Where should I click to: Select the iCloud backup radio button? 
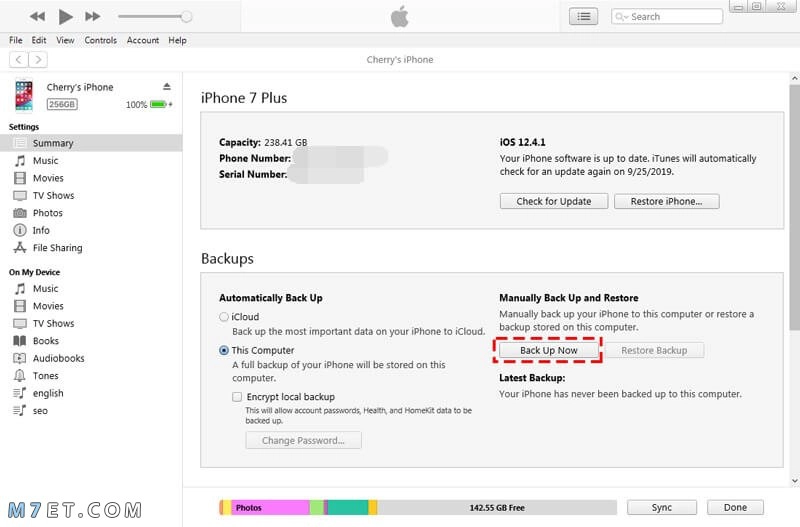pos(223,317)
